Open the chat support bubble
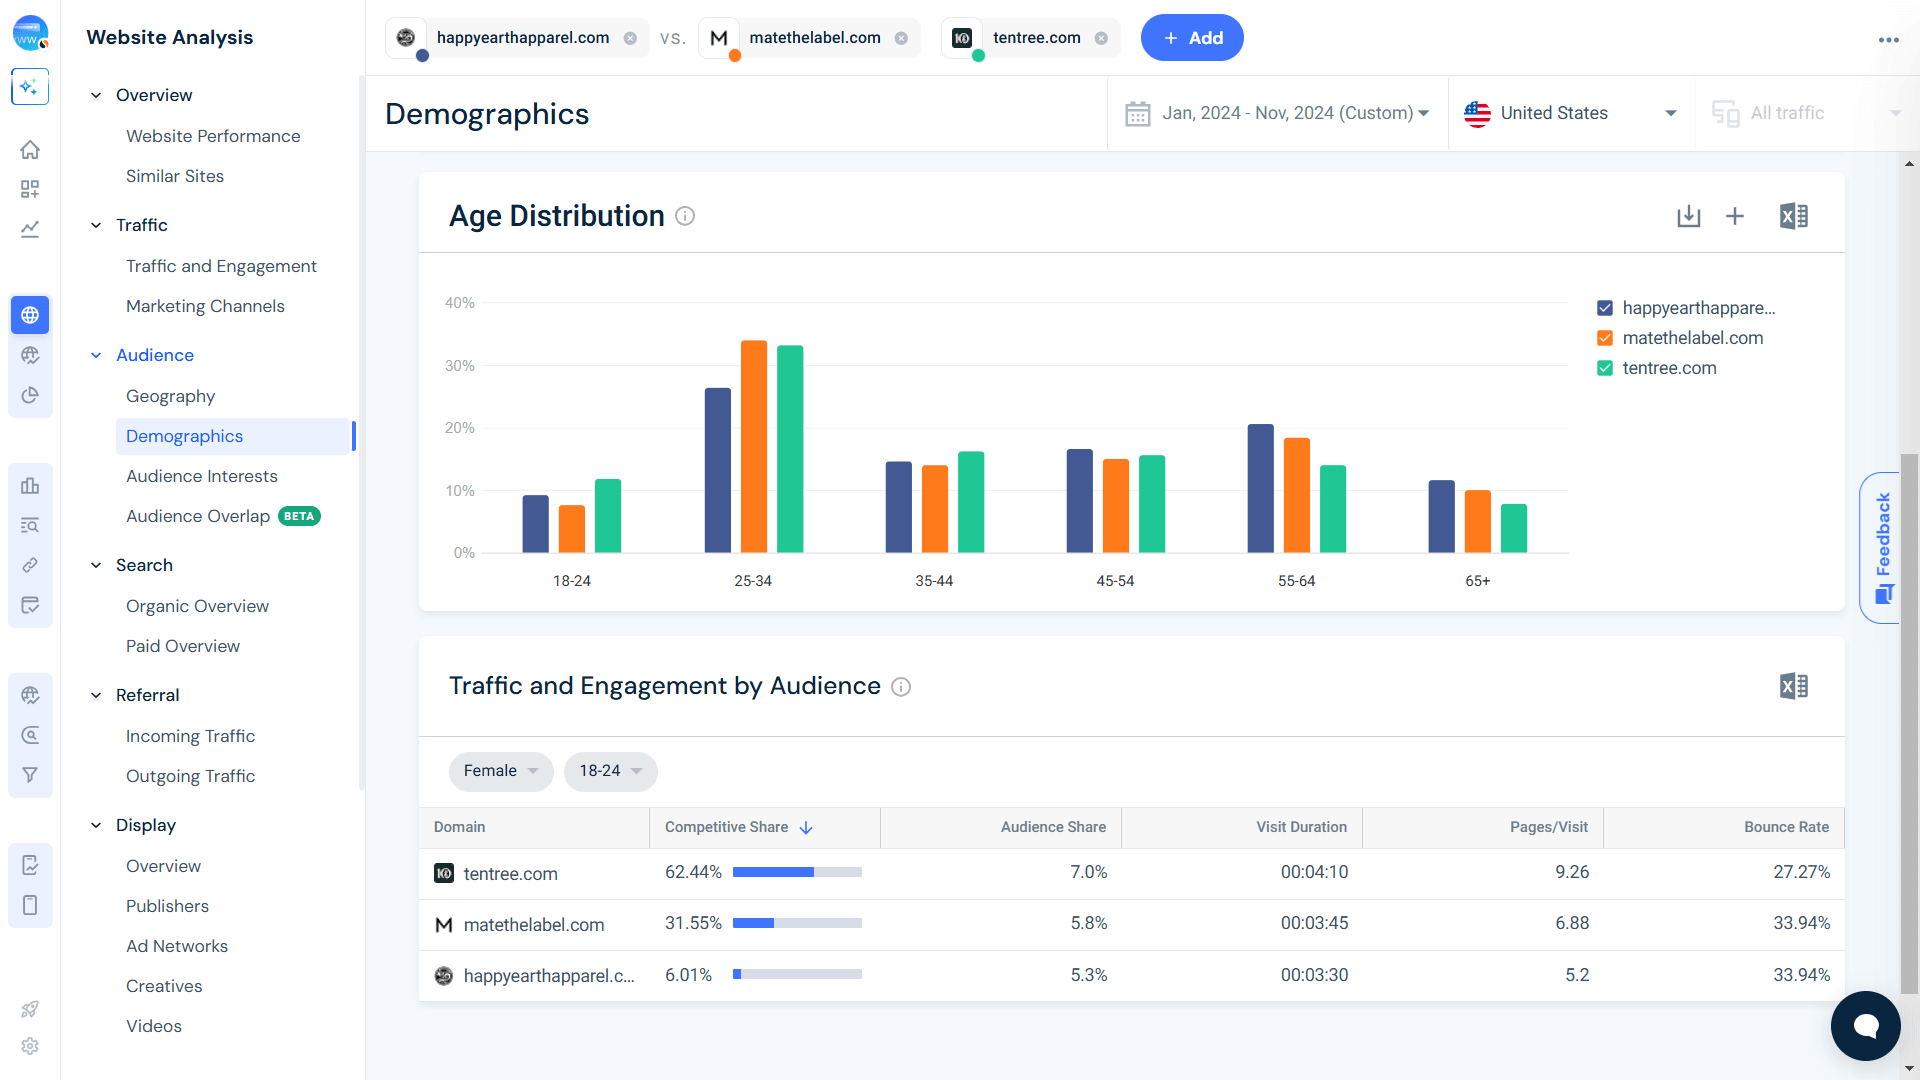1920x1080 pixels. tap(1866, 1026)
